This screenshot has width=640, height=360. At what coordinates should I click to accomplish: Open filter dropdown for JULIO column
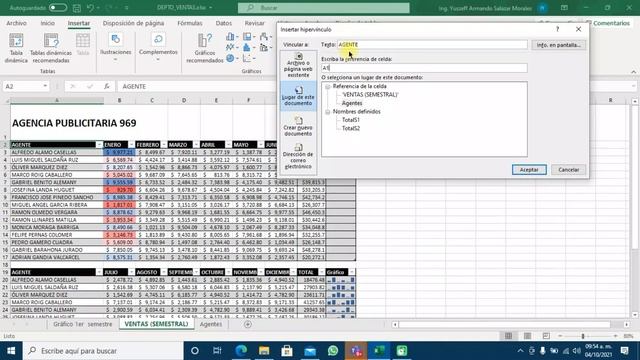131,272
